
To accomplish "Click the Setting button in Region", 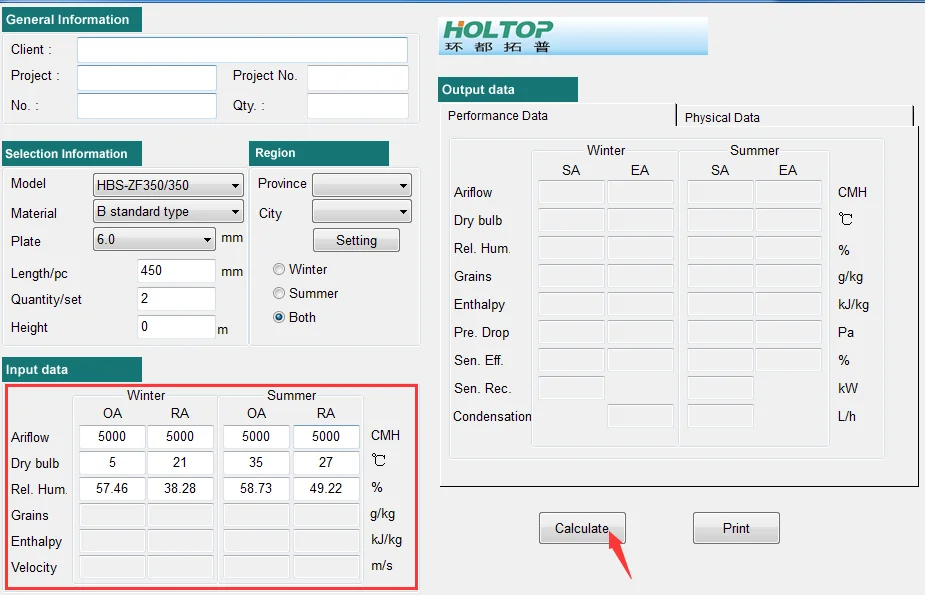I will (356, 240).
